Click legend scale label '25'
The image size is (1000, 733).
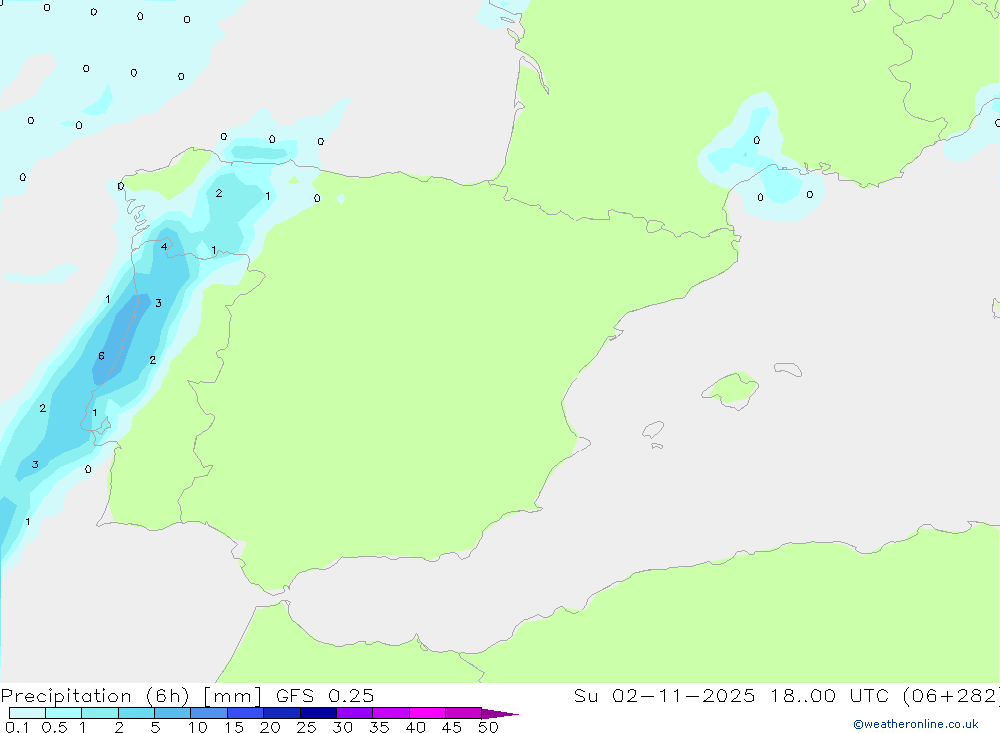click(306, 727)
